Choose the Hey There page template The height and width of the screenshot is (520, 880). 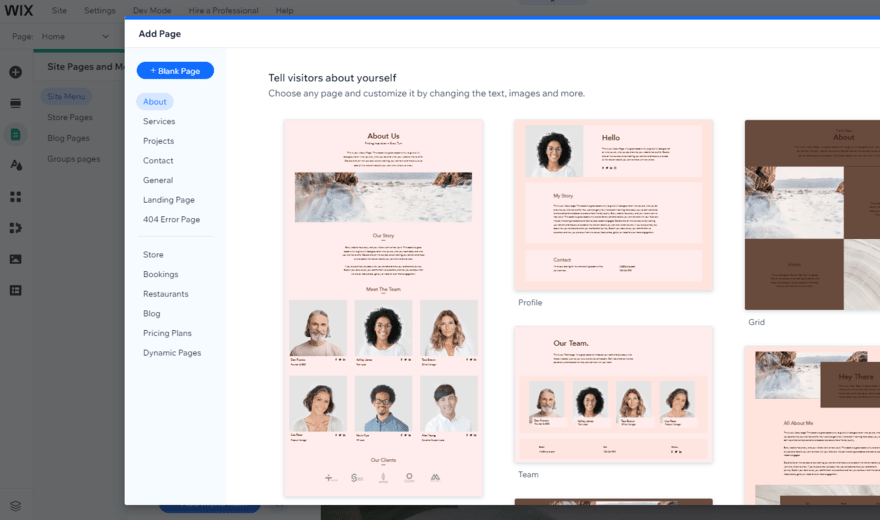(812, 425)
